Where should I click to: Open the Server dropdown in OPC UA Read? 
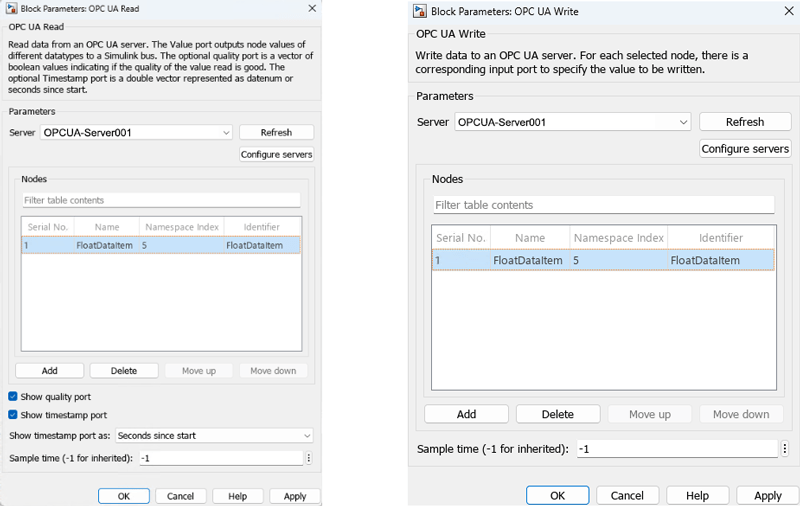(x=136, y=133)
